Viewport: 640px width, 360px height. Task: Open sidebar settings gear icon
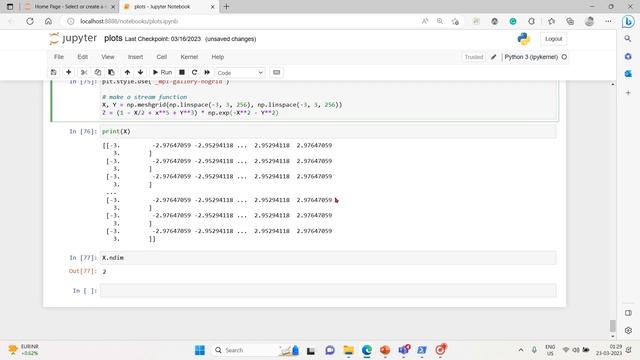(628, 330)
